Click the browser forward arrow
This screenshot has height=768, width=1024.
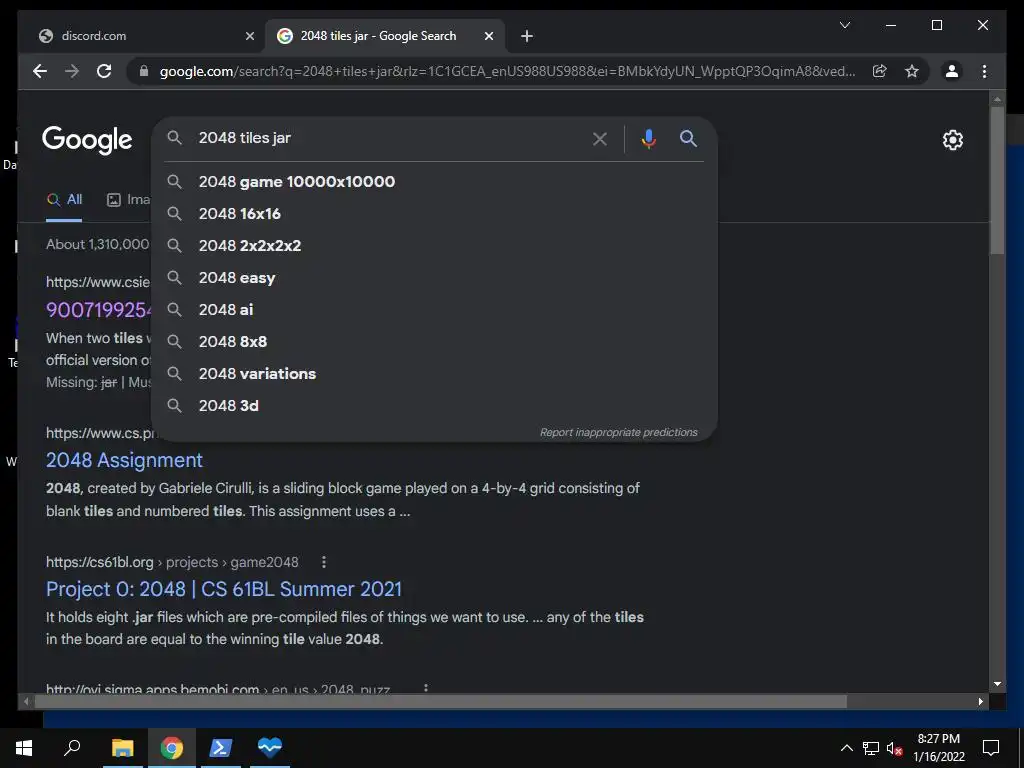[x=72, y=71]
